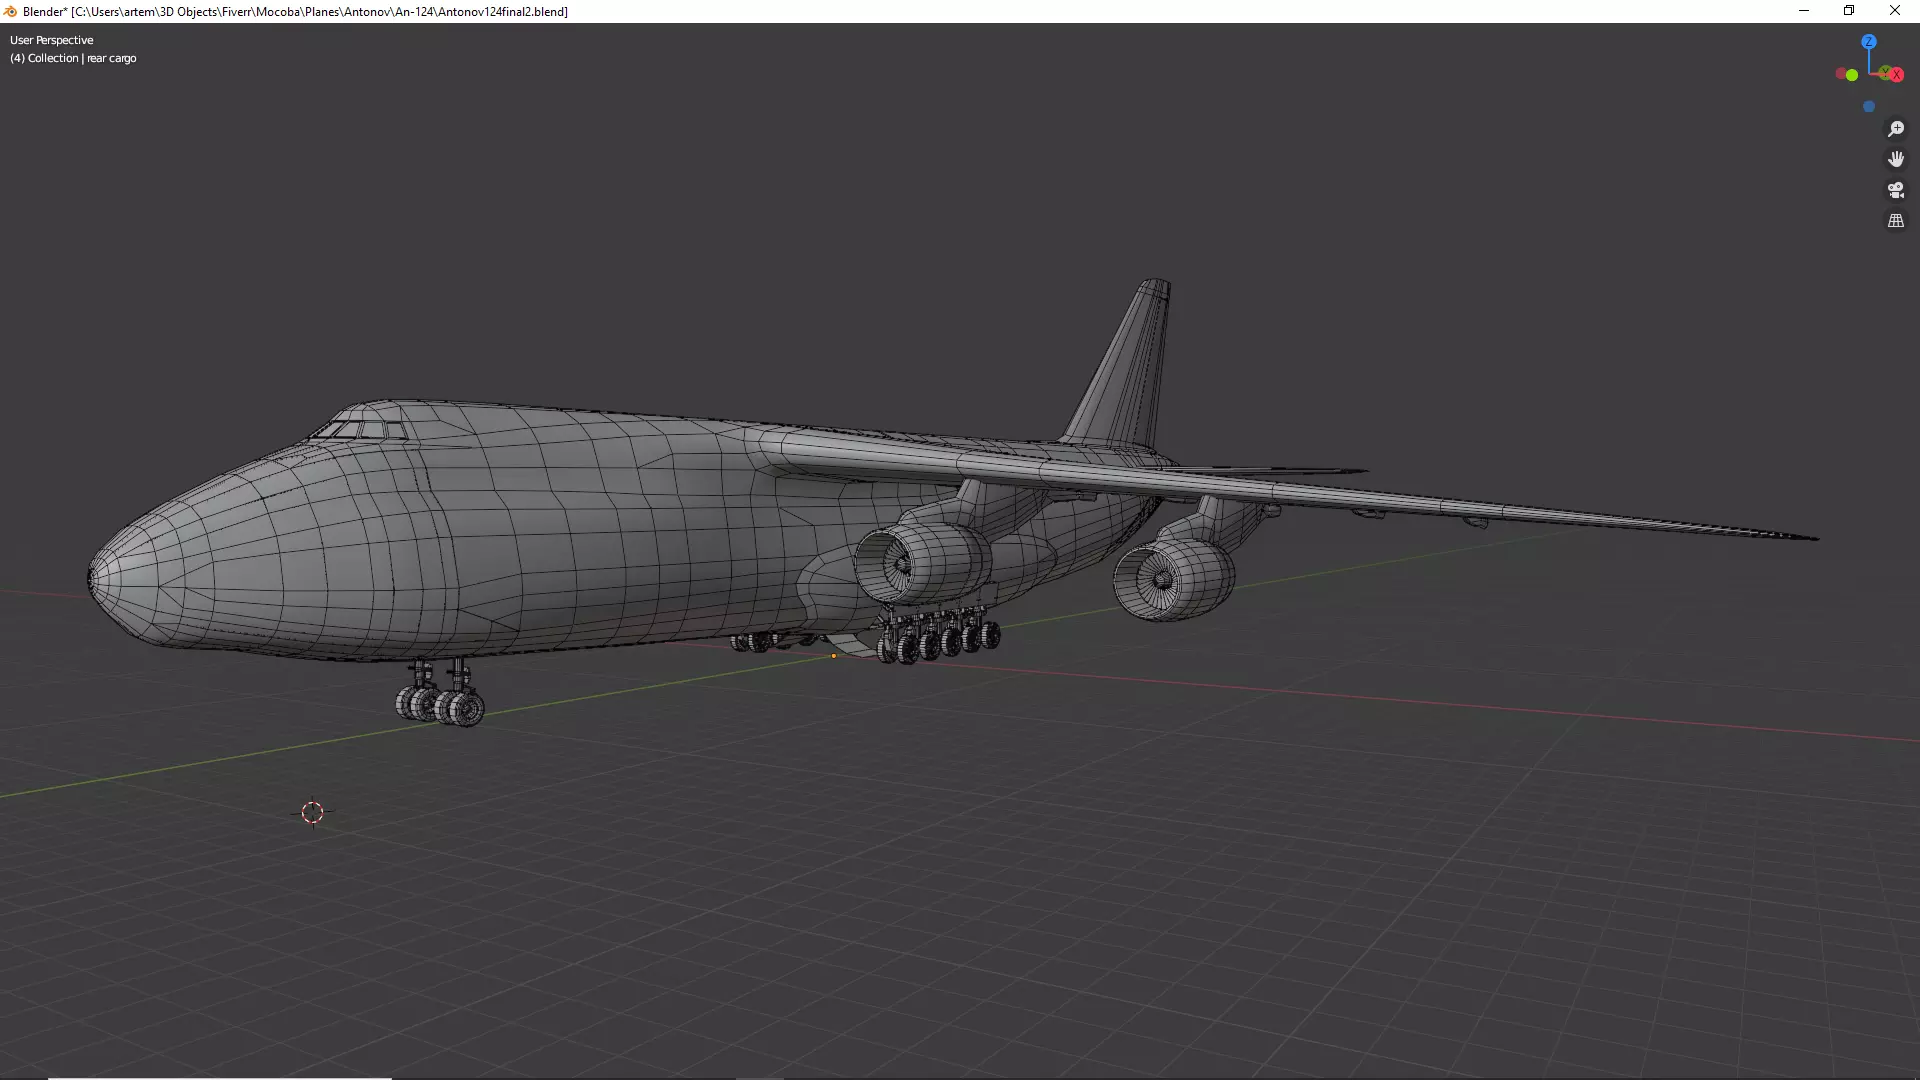The height and width of the screenshot is (1080, 1920).
Task: Click the green Y axis gizmo ball
Action: tap(1884, 72)
